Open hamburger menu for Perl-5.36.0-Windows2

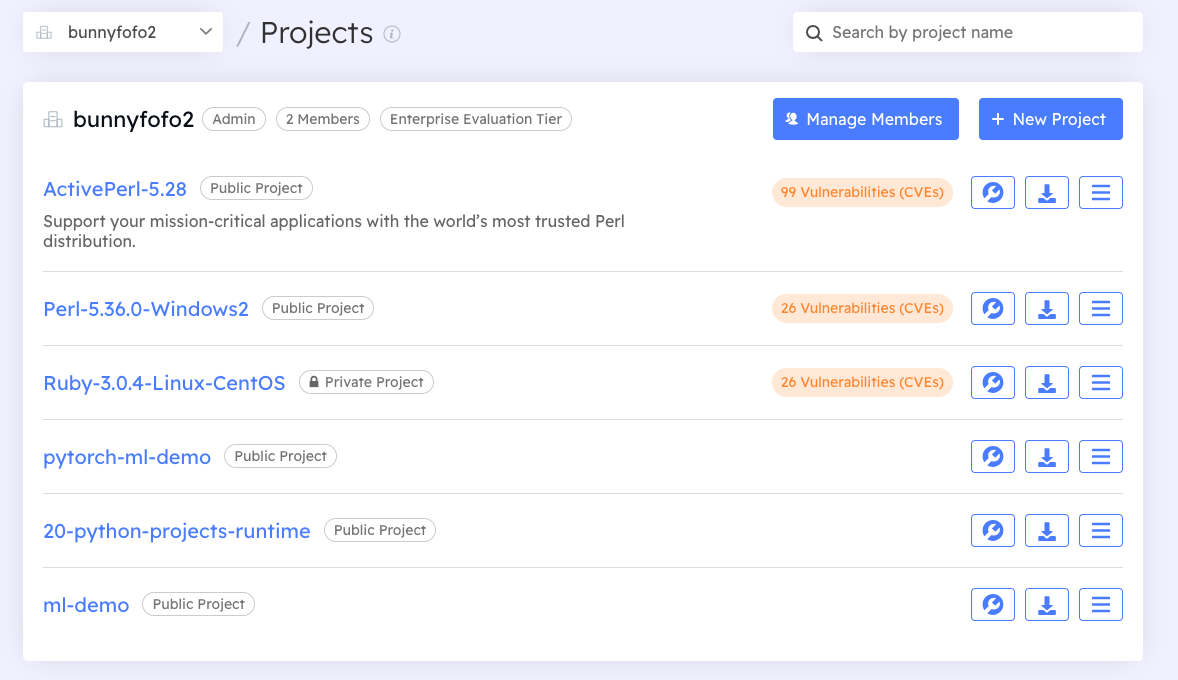pos(1100,308)
